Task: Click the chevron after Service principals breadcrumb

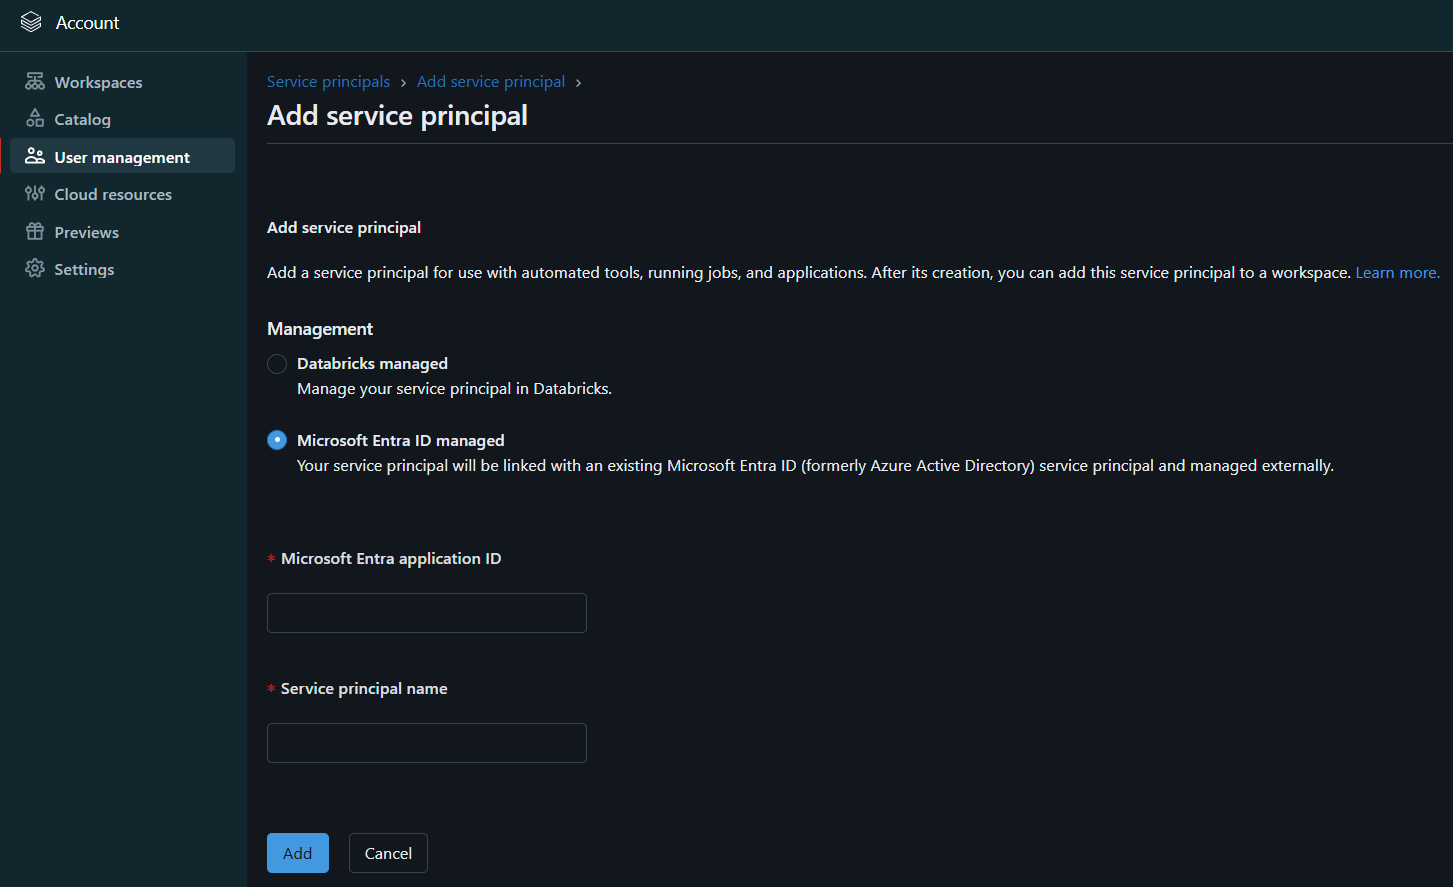Action: pyautogui.click(x=403, y=83)
